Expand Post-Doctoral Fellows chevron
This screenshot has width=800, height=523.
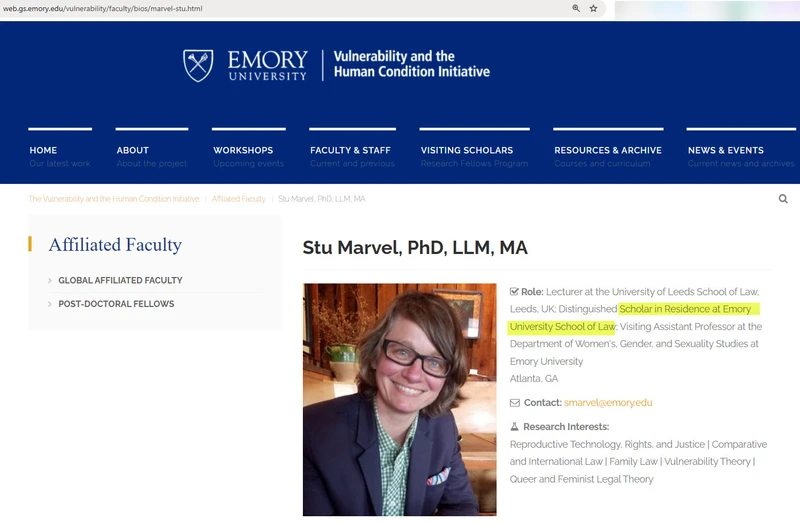coord(49,304)
